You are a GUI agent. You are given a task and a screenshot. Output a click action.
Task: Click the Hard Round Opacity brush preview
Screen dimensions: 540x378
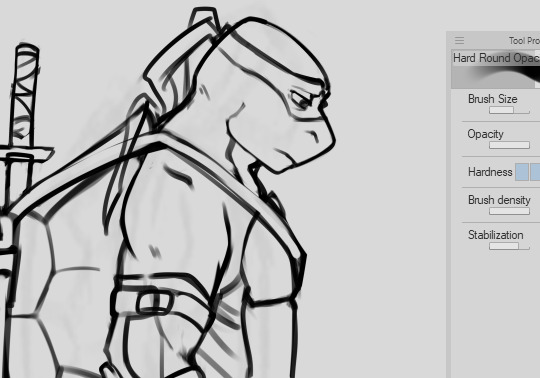tap(496, 69)
